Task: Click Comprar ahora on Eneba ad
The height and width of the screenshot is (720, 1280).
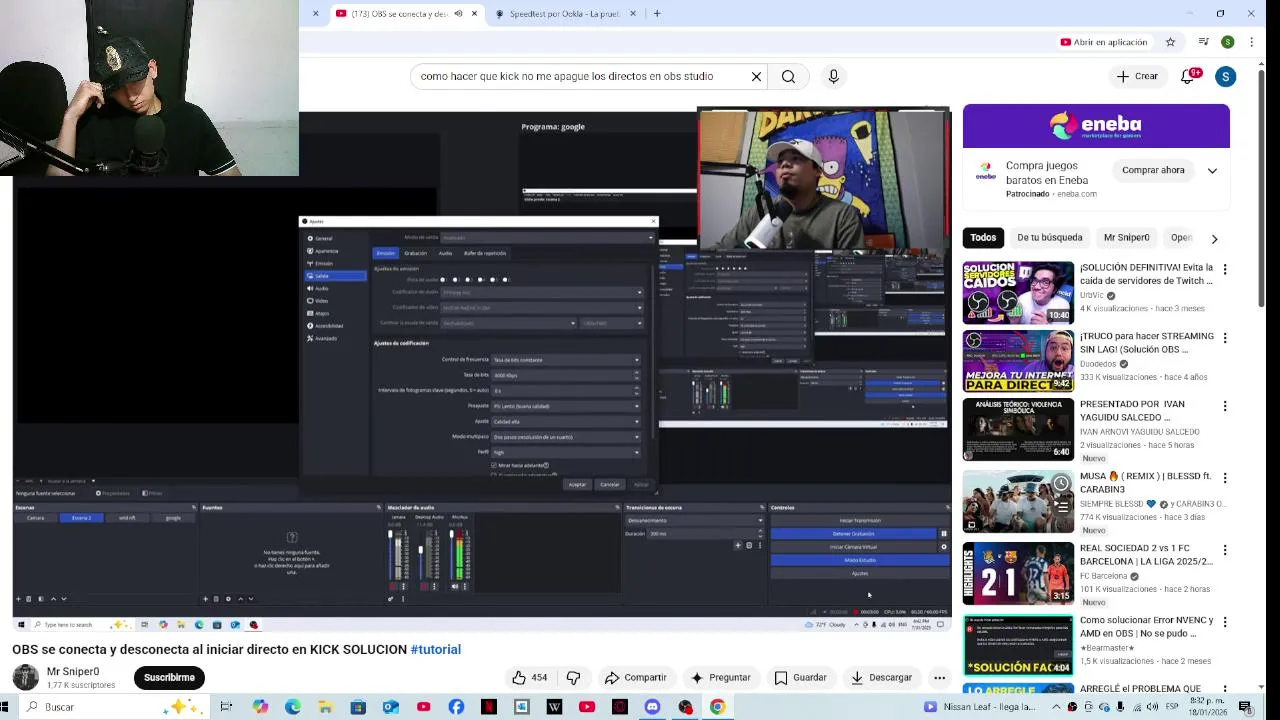Action: click(1152, 170)
